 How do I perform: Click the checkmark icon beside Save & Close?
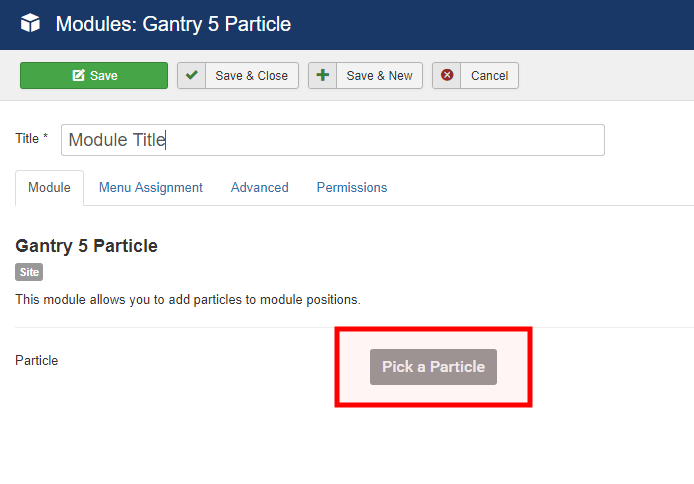pyautogui.click(x=192, y=76)
